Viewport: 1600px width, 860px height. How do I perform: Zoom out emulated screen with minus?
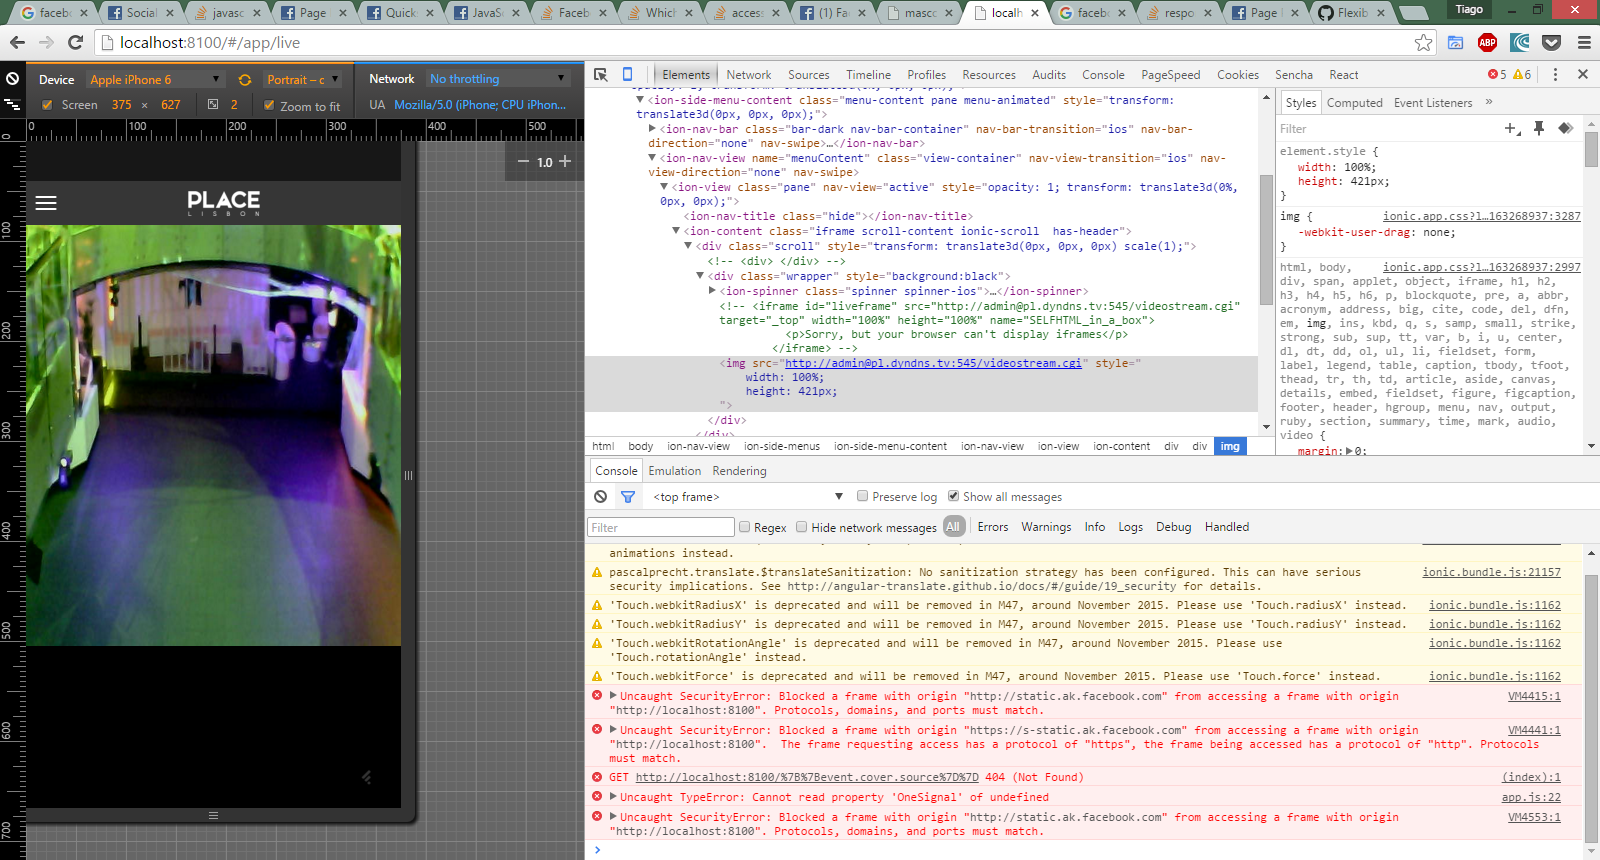coord(523,161)
